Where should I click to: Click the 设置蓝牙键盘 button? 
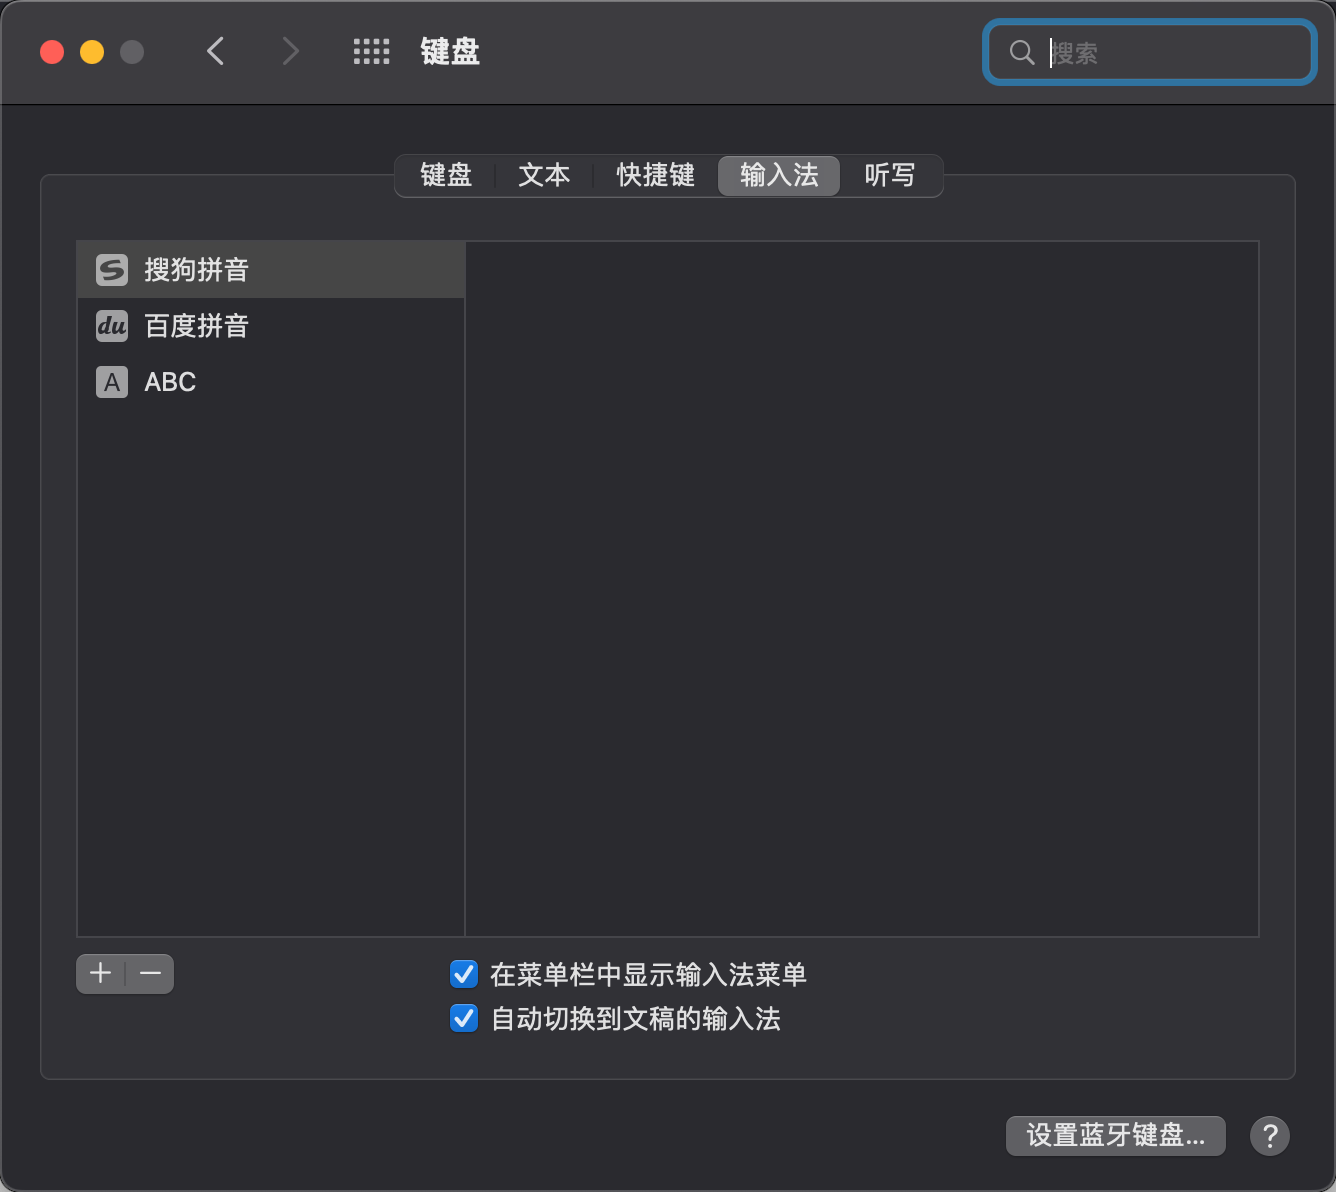(1115, 1136)
